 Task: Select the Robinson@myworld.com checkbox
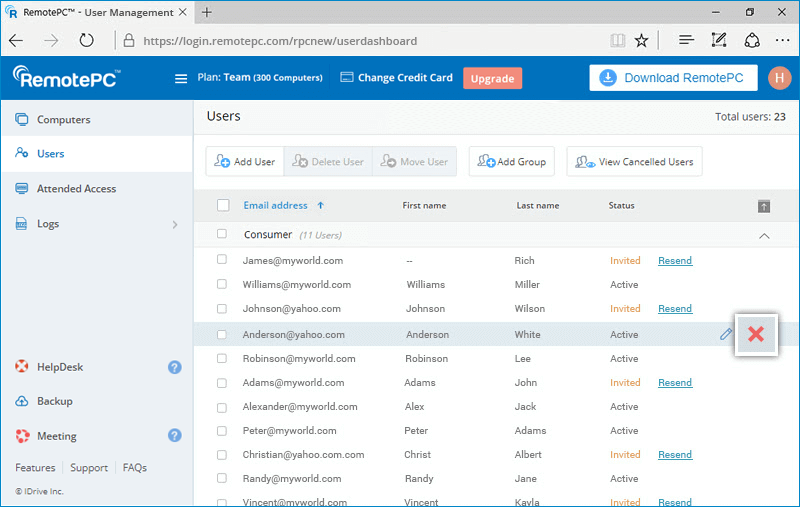(221, 359)
